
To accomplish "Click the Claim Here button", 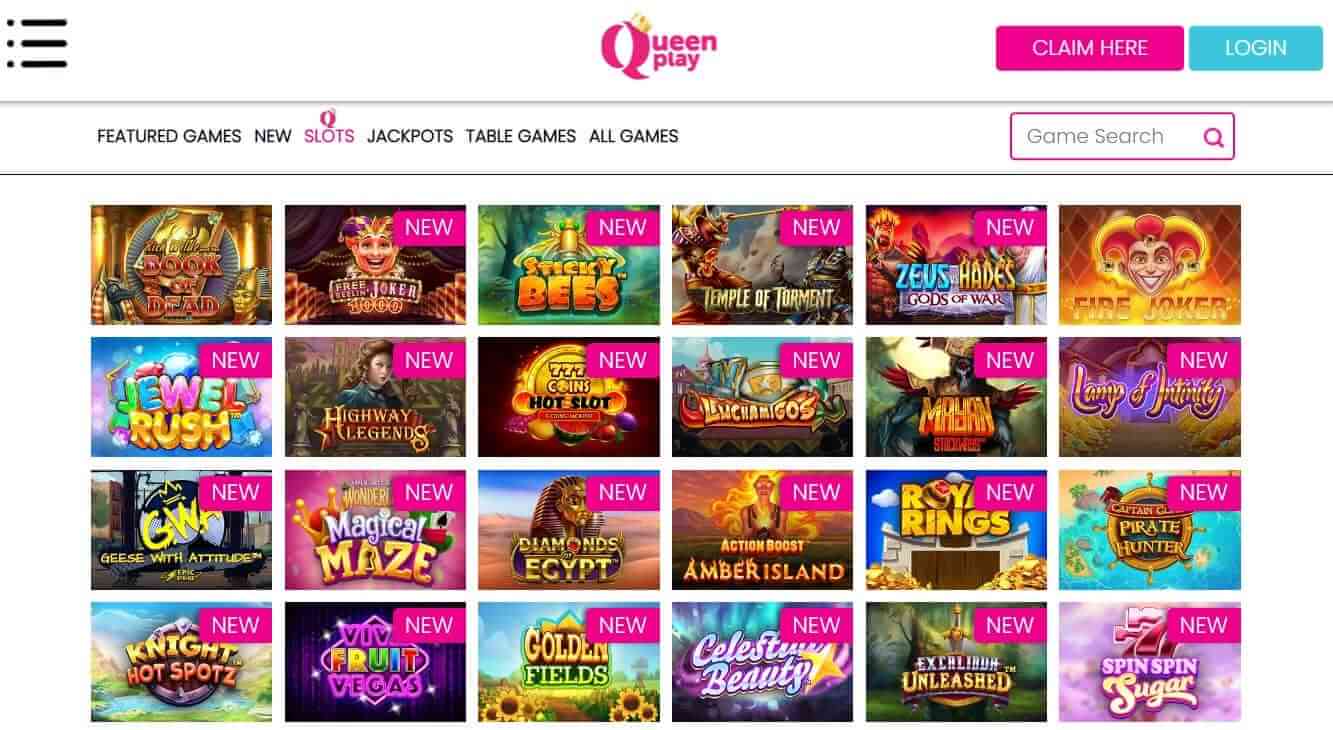I will point(1090,48).
